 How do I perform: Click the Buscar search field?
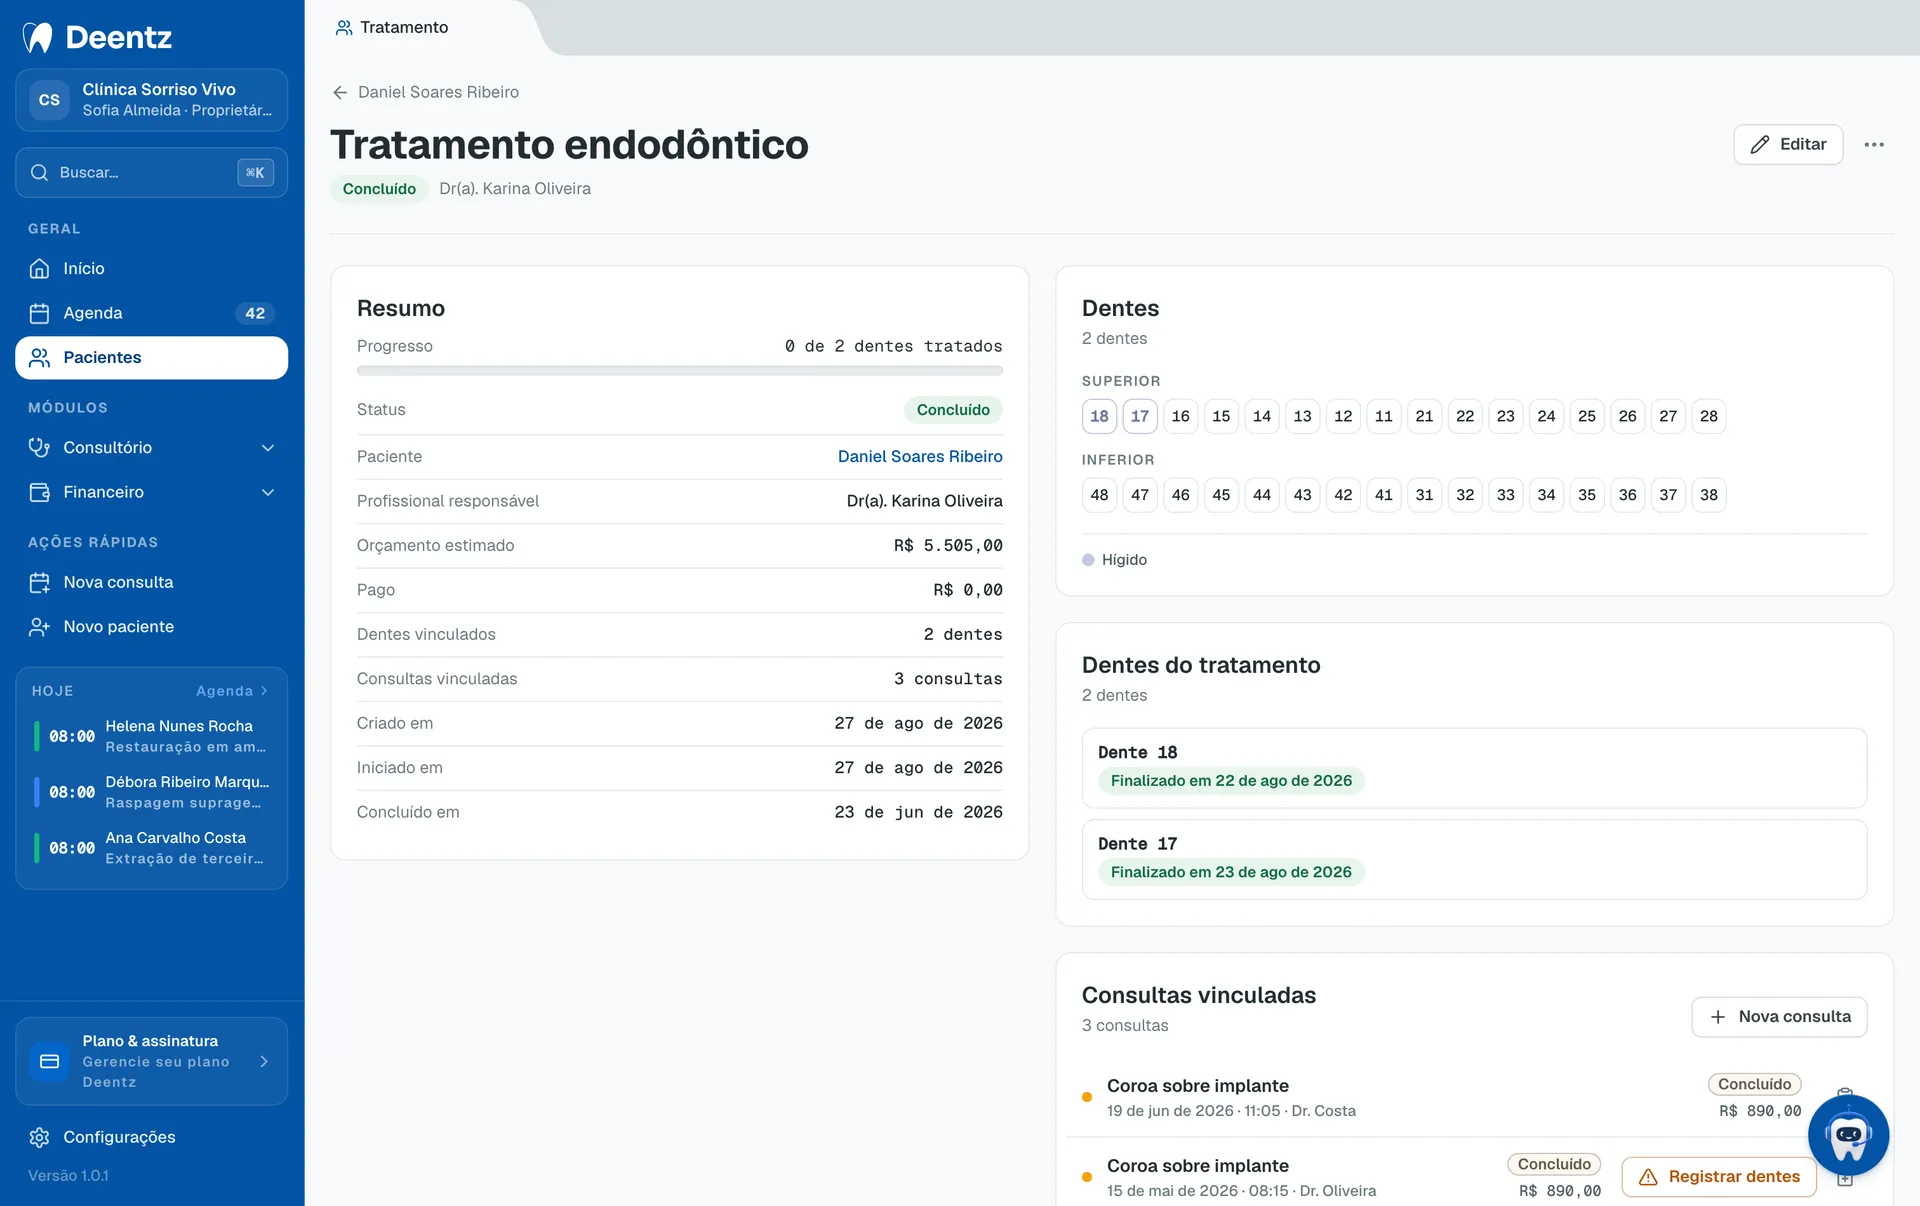pos(151,172)
